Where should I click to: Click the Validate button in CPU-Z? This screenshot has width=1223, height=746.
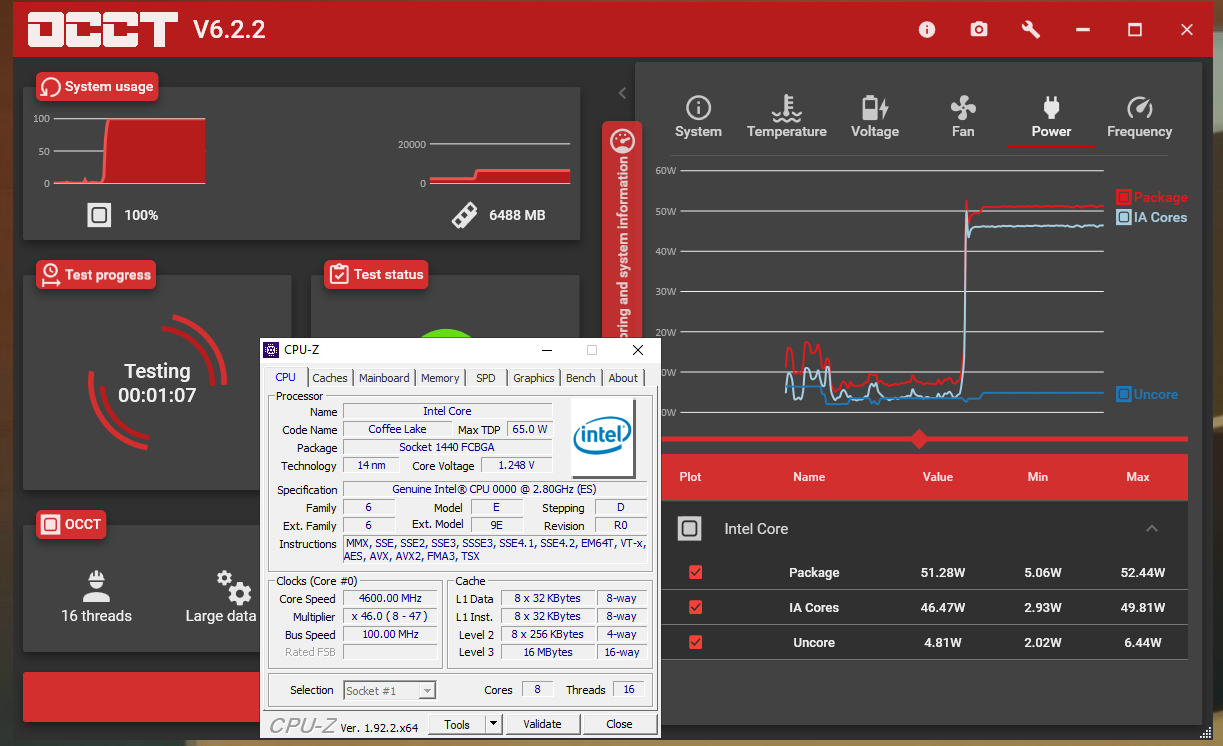tap(542, 724)
